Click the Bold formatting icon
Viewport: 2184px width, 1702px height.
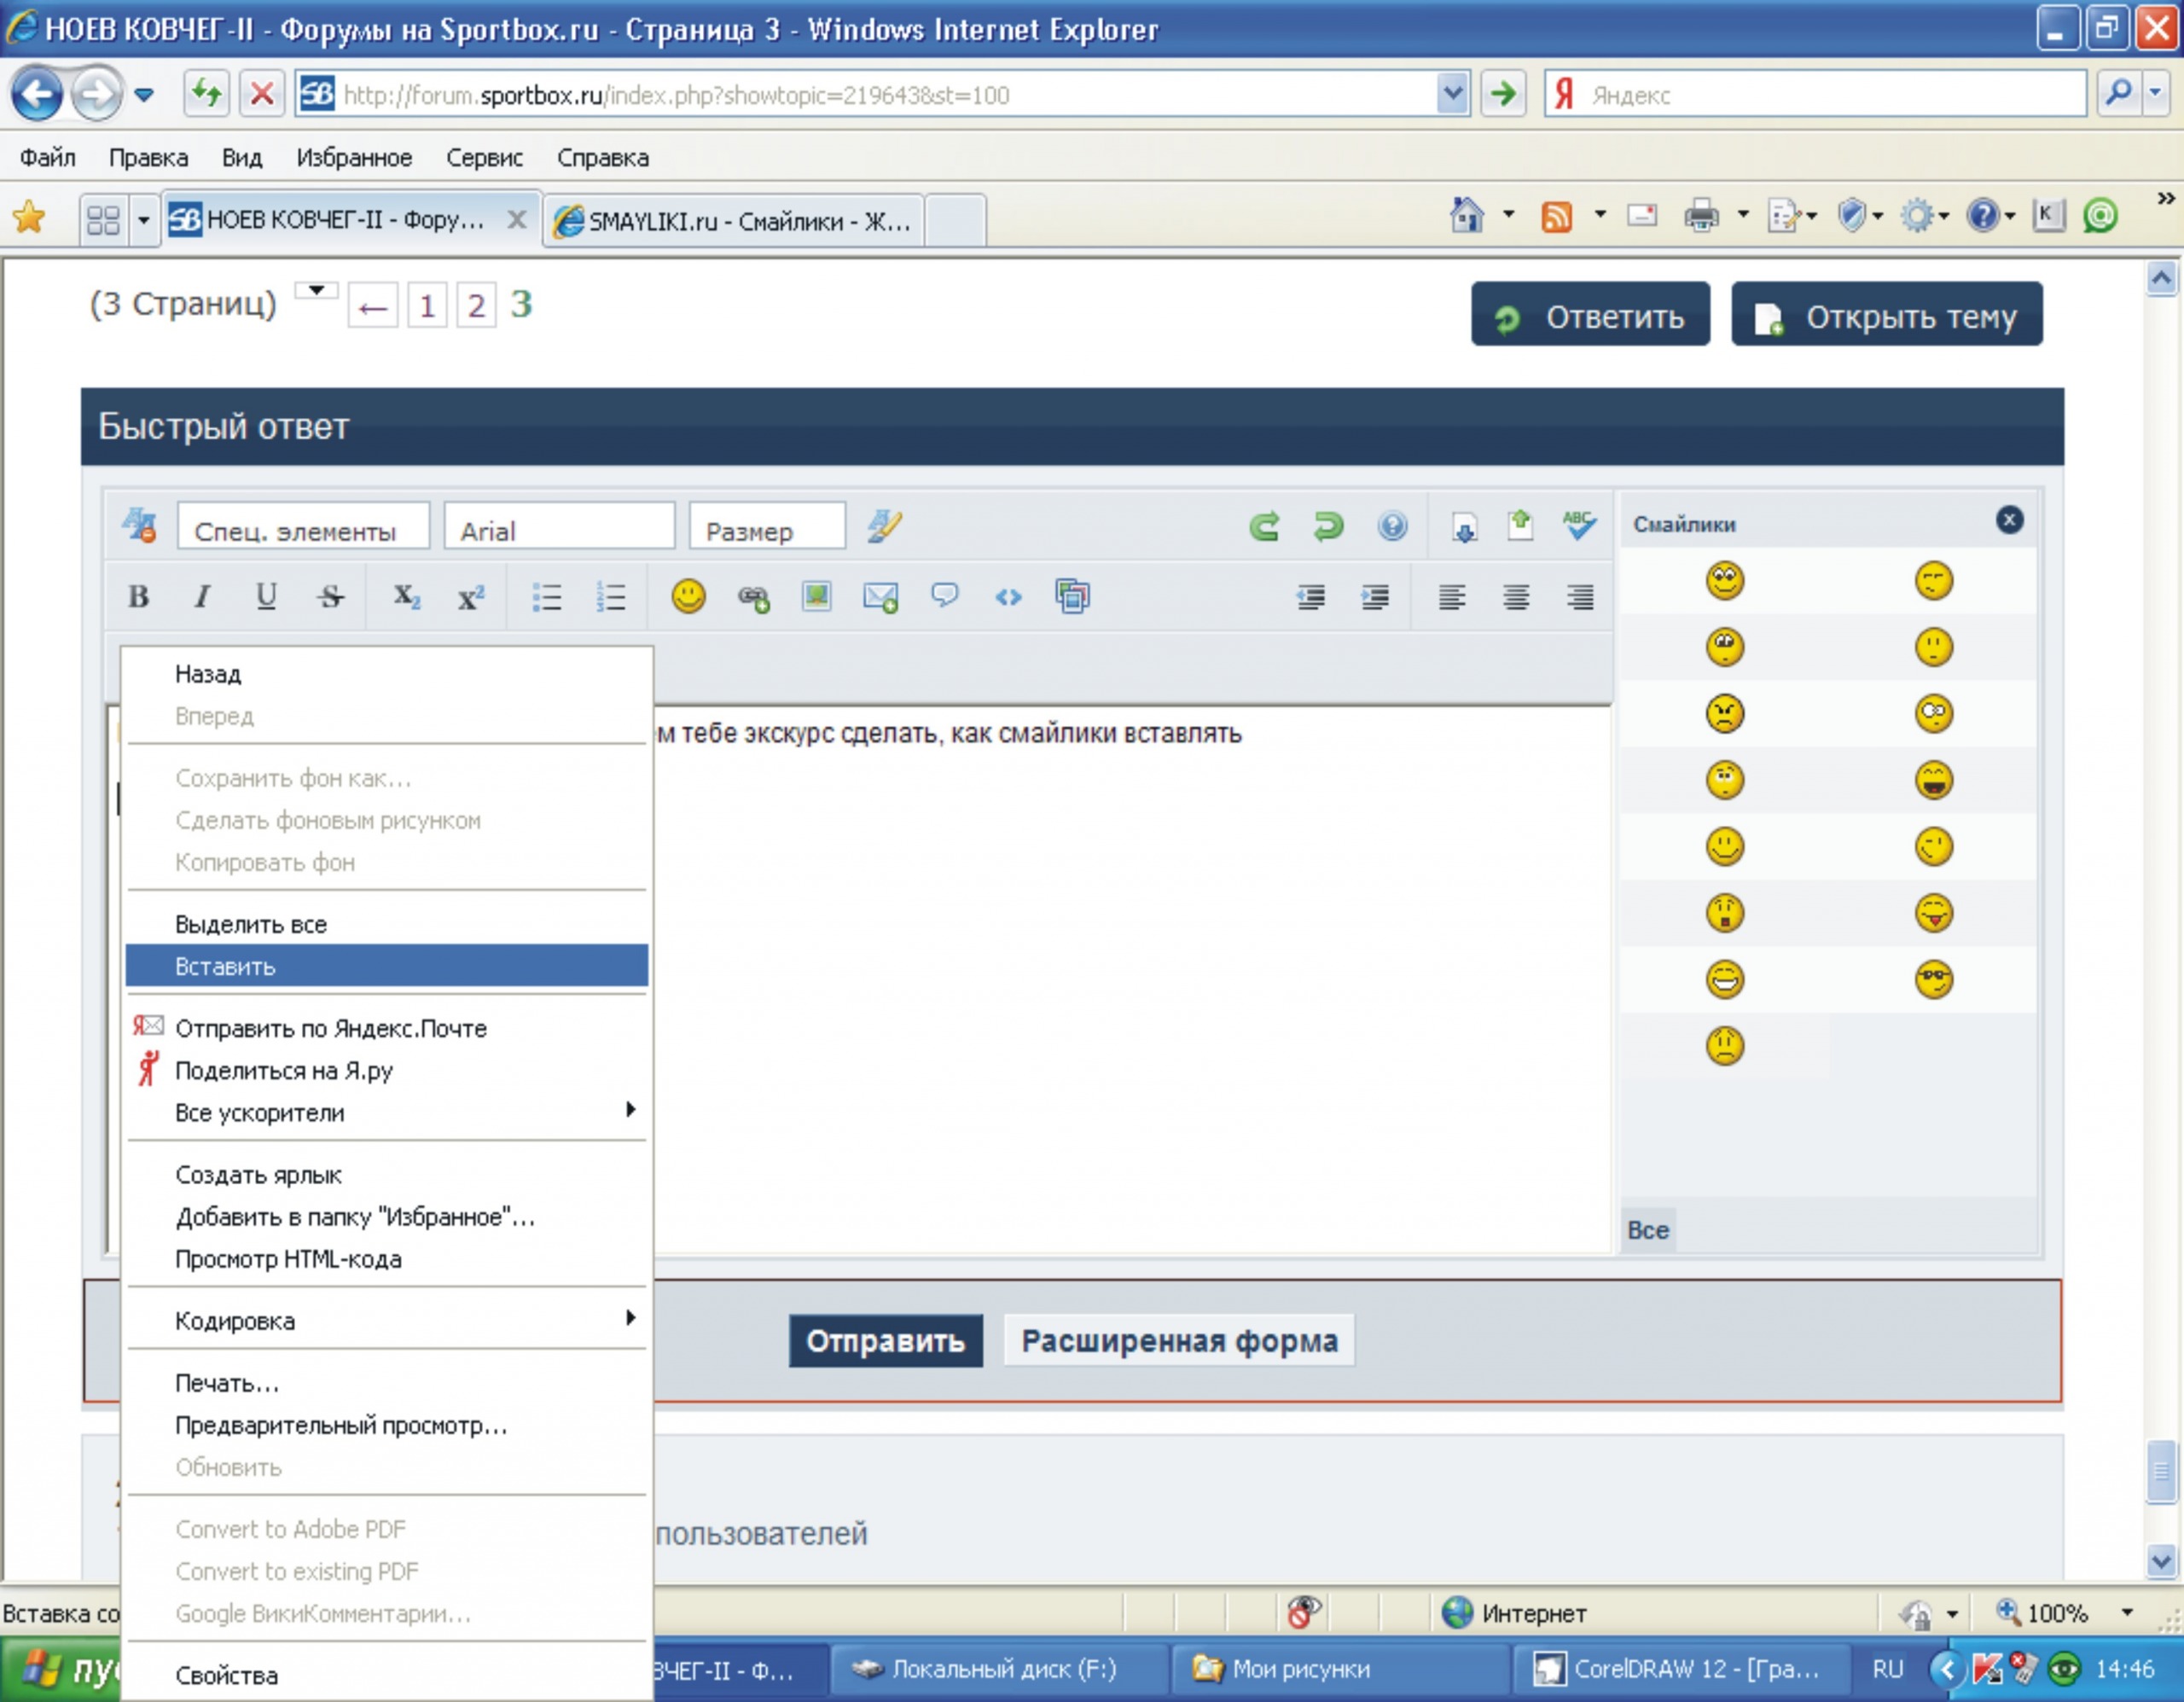(139, 597)
